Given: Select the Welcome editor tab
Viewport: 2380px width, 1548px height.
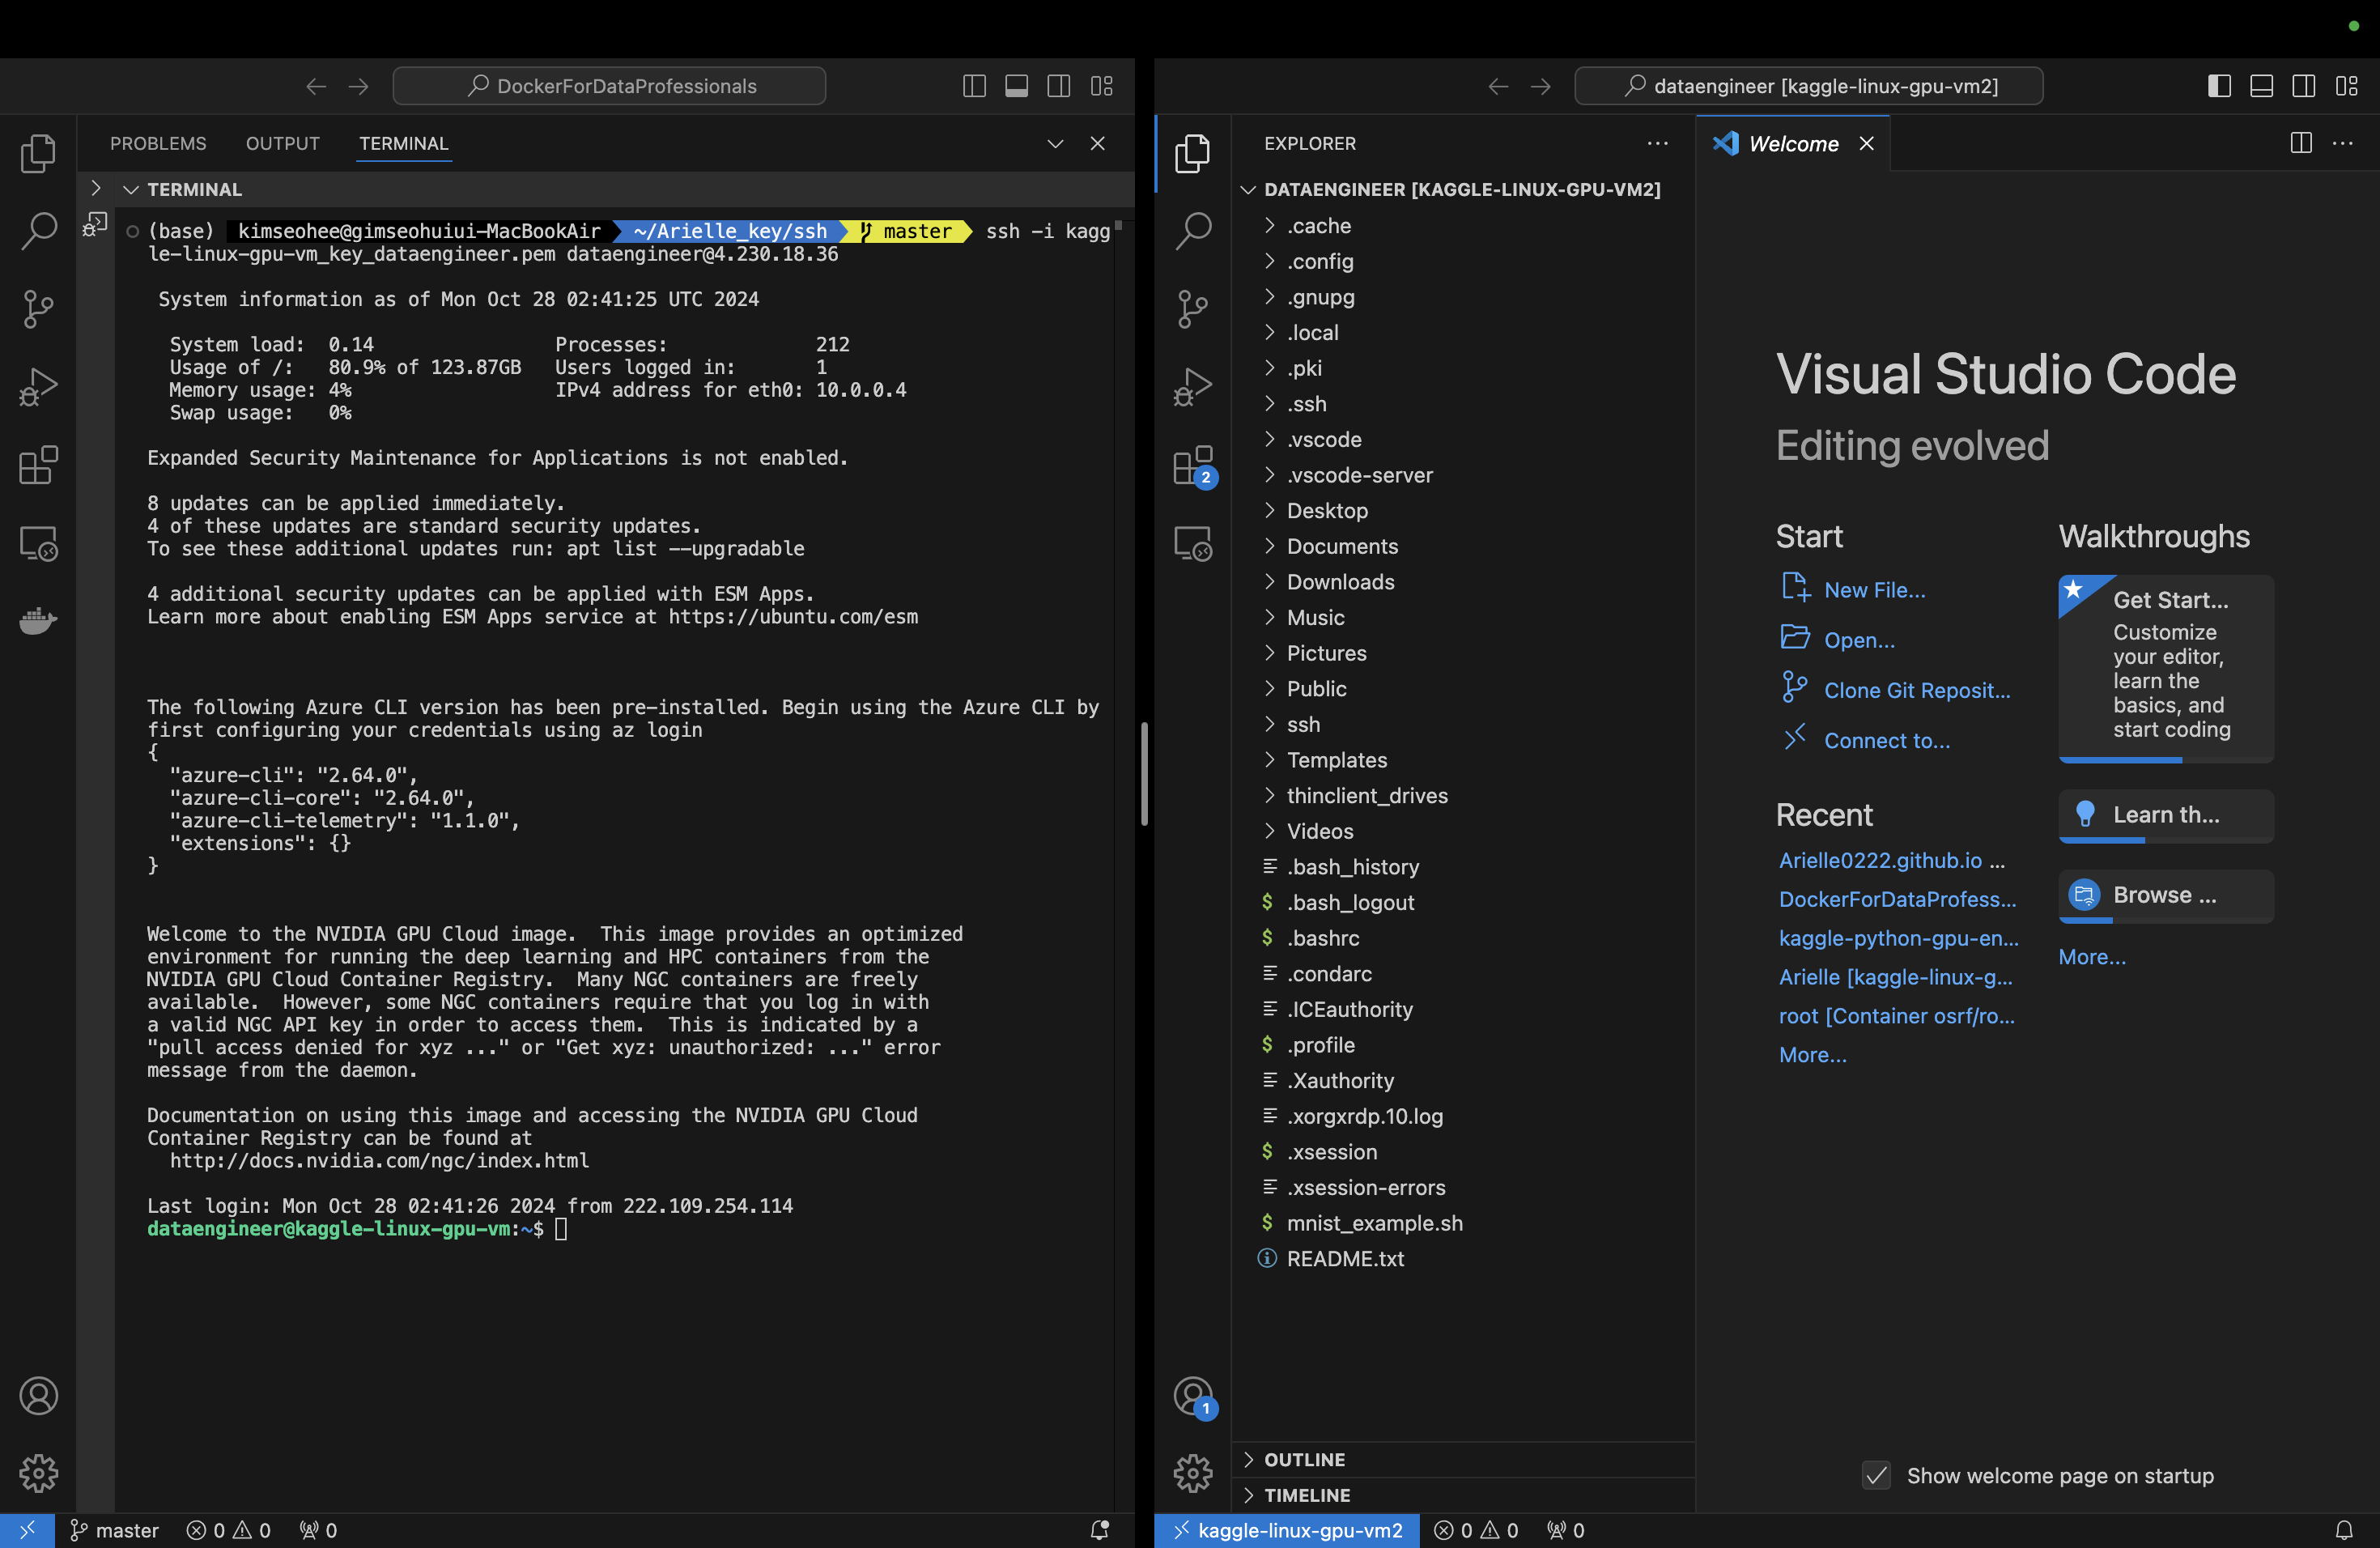Looking at the screenshot, I should pos(1792,143).
